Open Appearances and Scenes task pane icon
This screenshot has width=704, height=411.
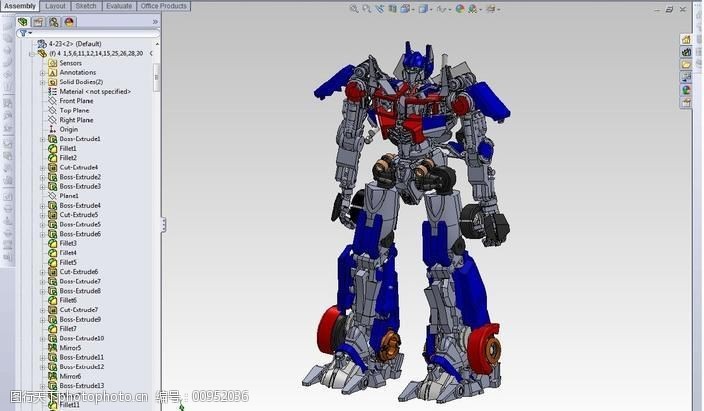point(686,90)
